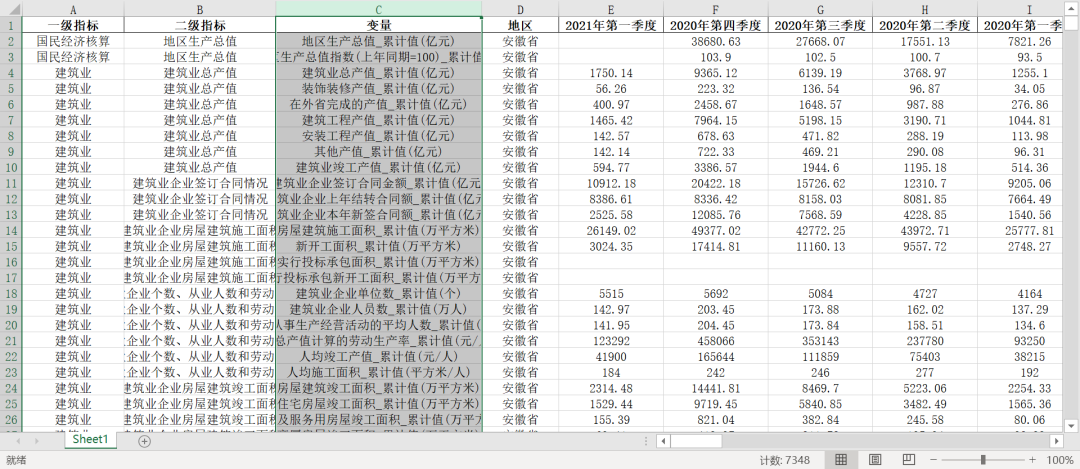
Task: Click the select-all corner of the grid
Action: click(11, 8)
